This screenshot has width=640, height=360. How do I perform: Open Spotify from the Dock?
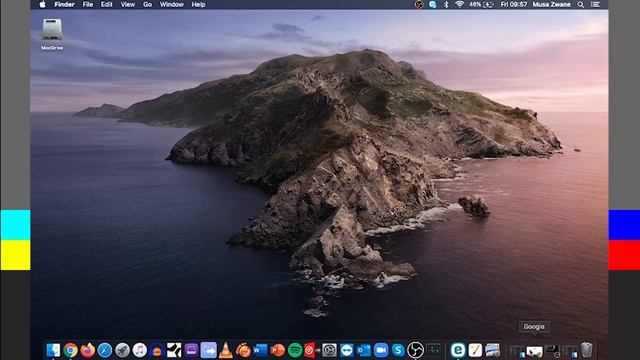point(295,350)
